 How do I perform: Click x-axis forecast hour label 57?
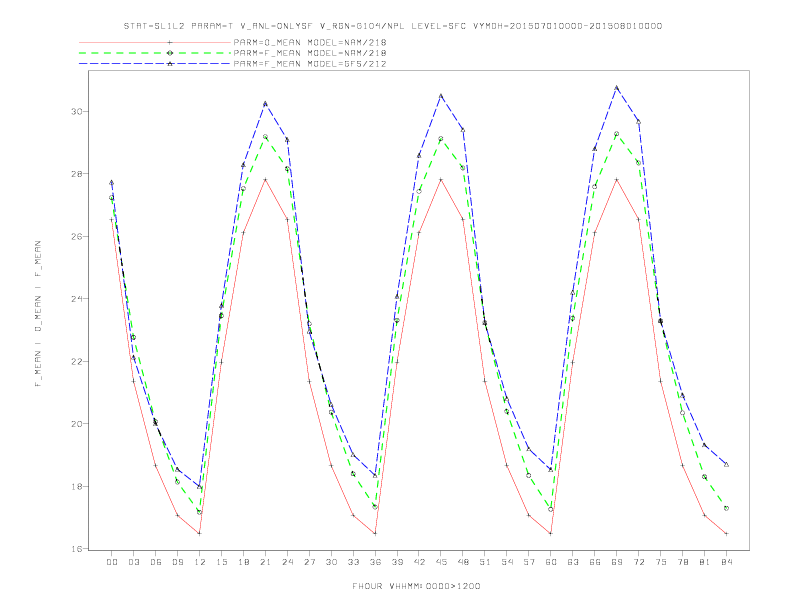(x=529, y=562)
